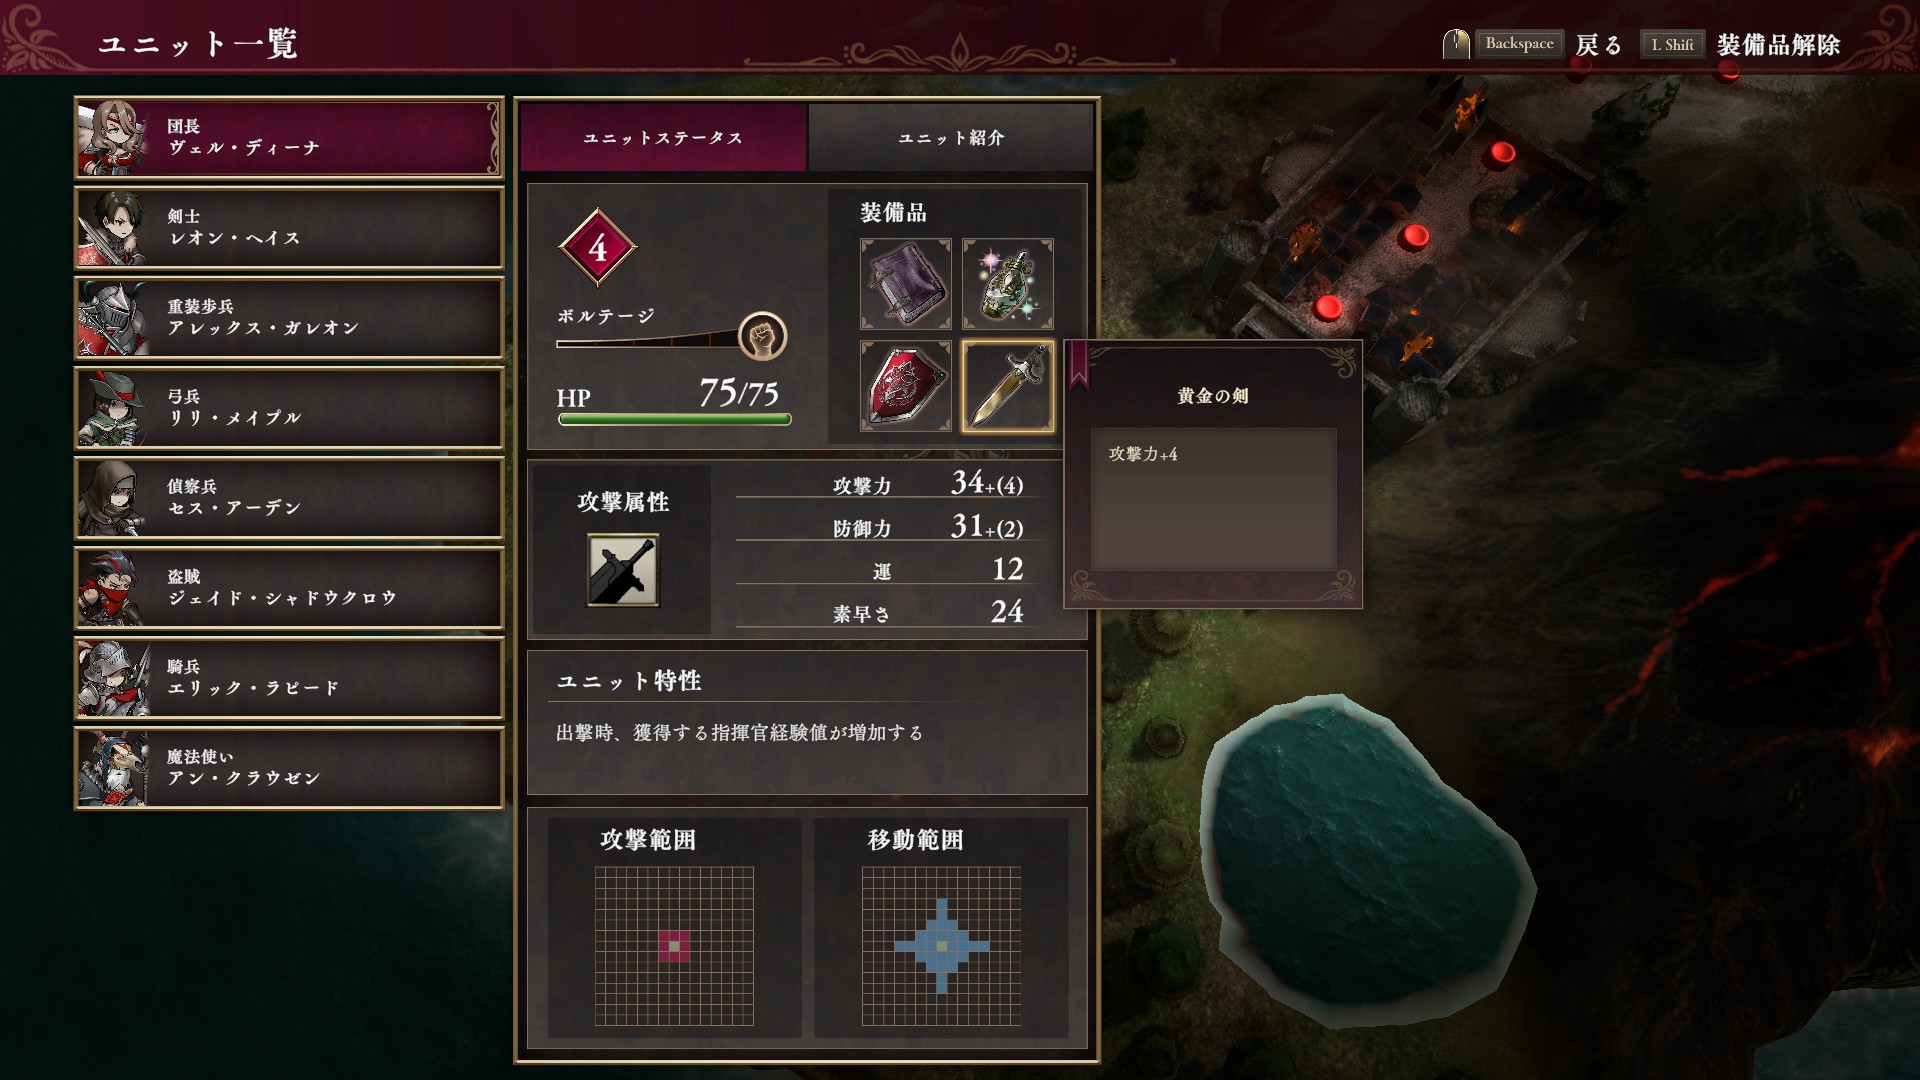Select unit 弓兵 リリ・メイプル

(289, 408)
